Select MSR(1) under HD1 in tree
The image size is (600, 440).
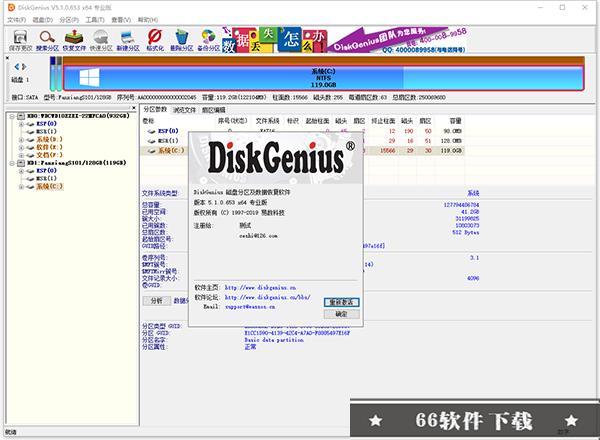tap(46, 179)
